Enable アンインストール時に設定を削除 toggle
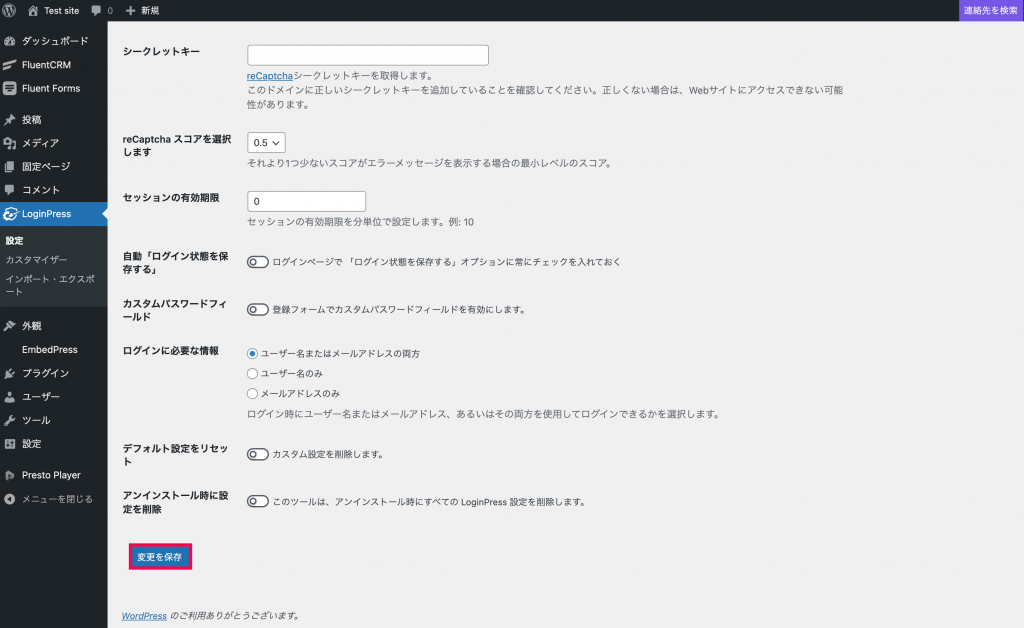 pyautogui.click(x=257, y=501)
